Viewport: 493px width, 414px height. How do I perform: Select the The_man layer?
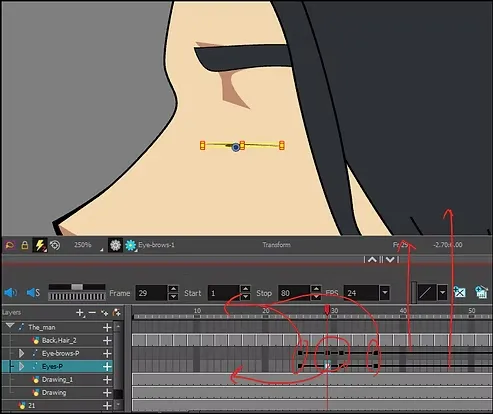coord(42,327)
